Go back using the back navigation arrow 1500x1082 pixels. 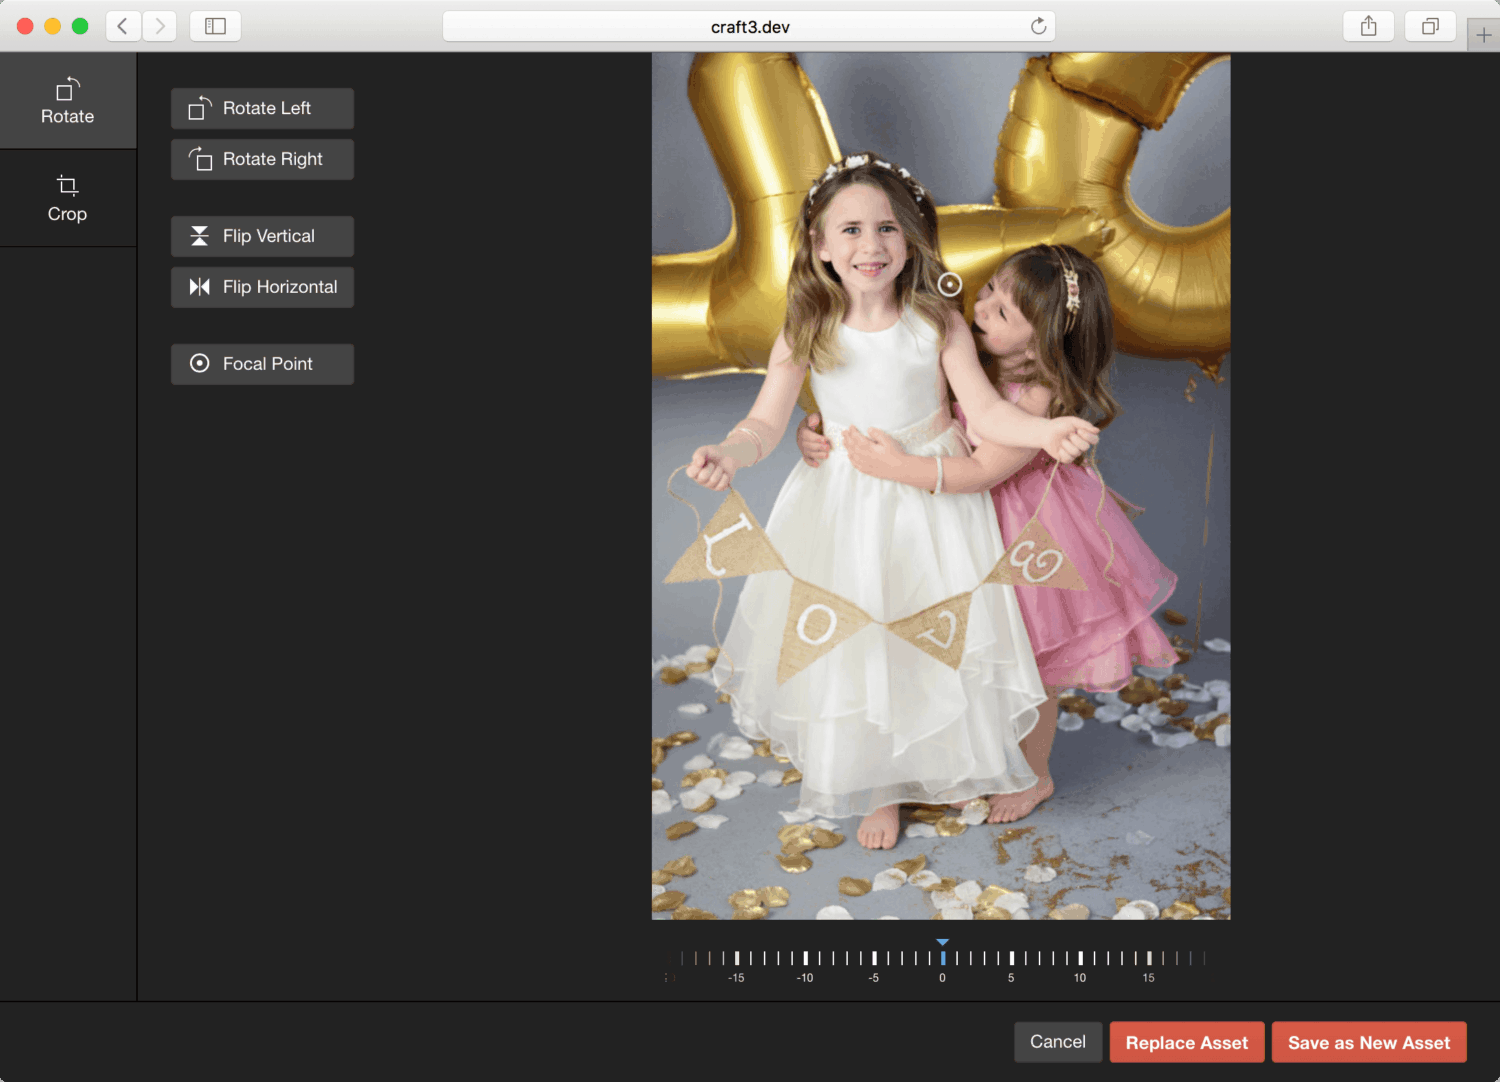[122, 26]
